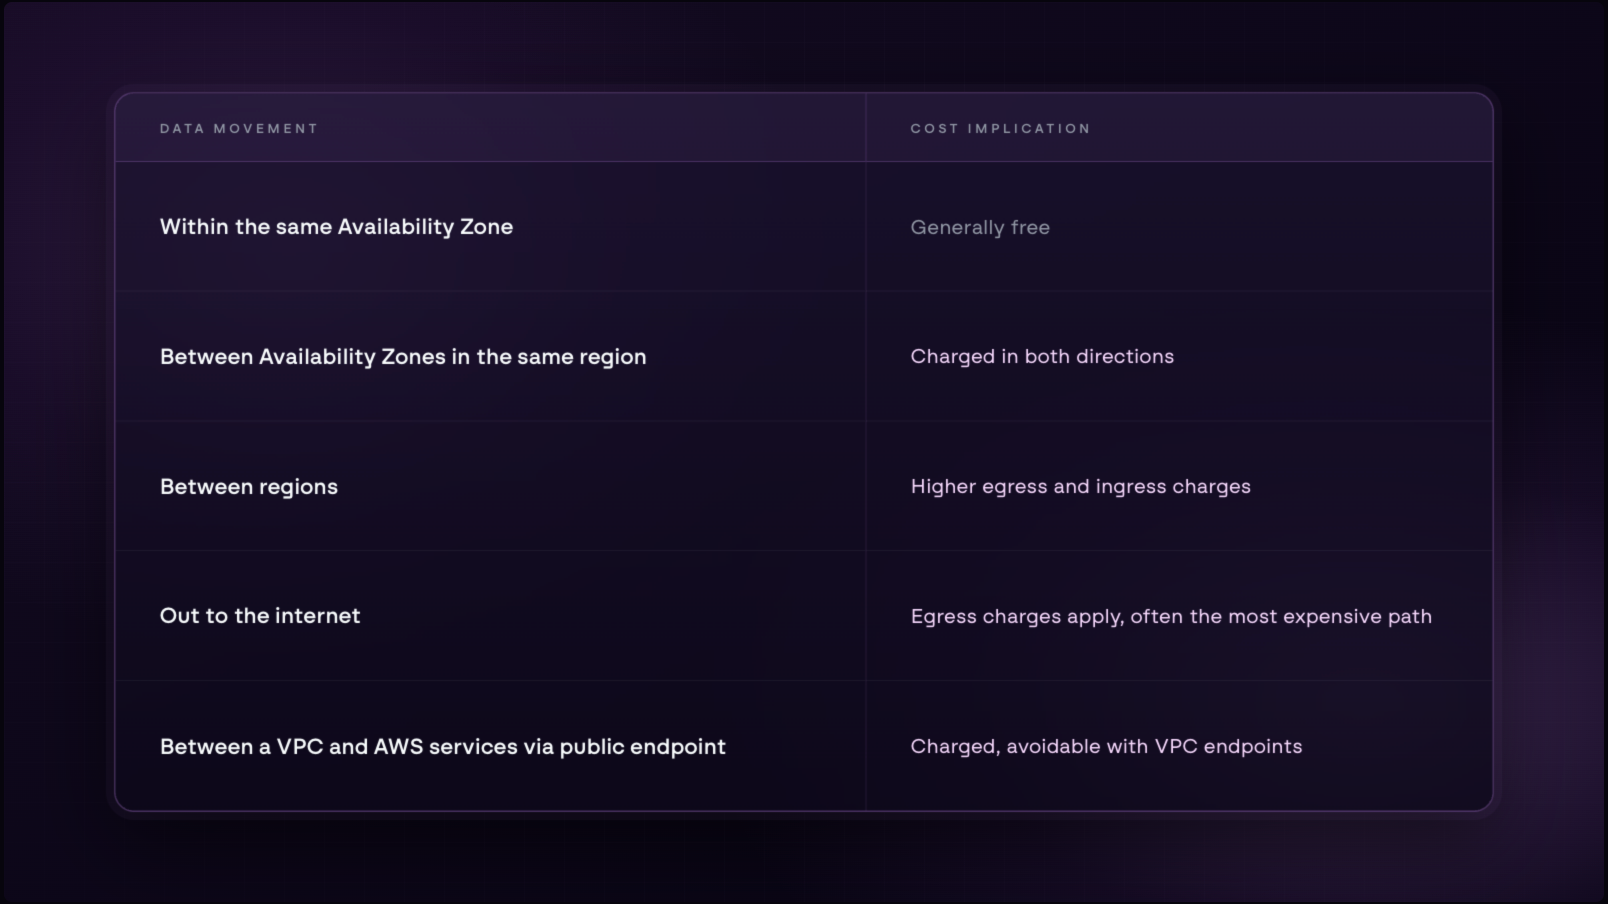
Task: Select the 'Between regions' row label
Action: click(x=249, y=487)
